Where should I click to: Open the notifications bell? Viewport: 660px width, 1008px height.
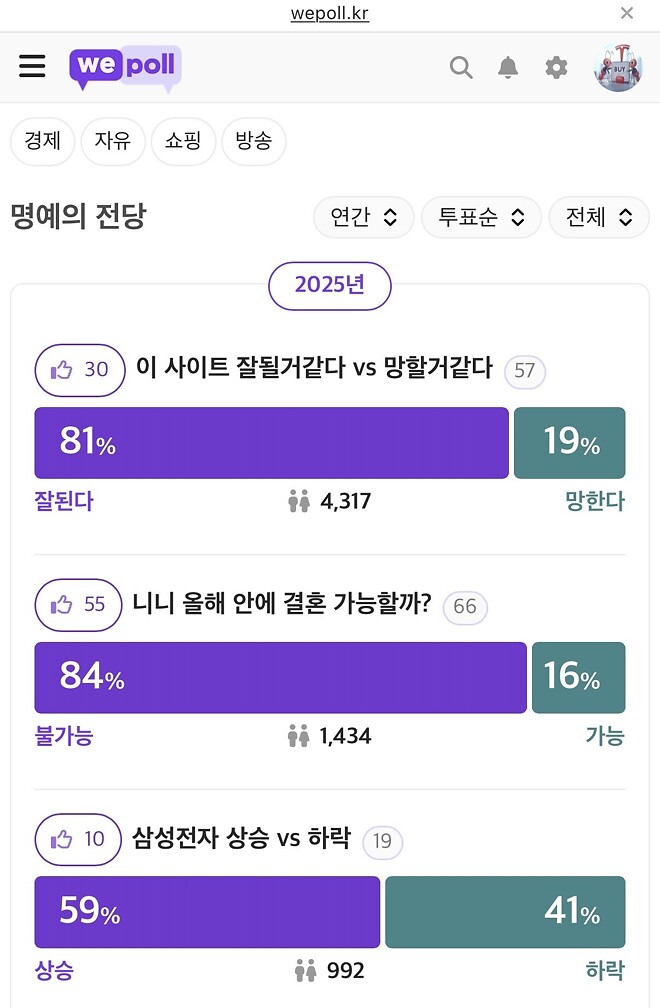click(508, 67)
